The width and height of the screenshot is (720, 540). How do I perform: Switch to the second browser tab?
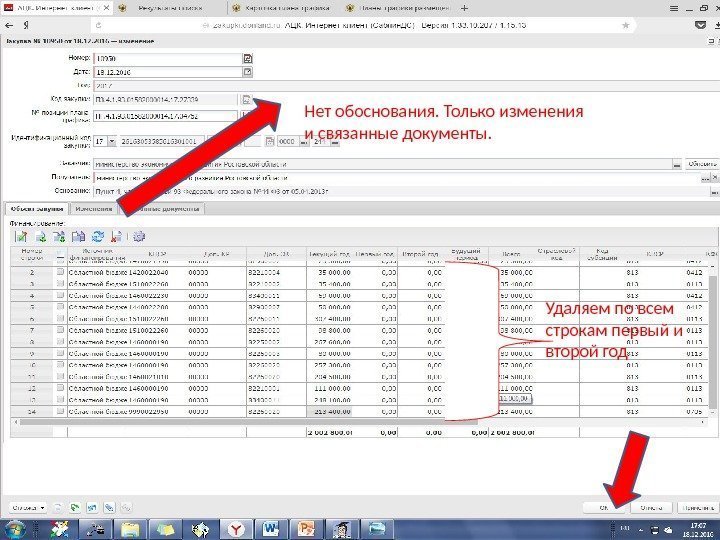[170, 8]
